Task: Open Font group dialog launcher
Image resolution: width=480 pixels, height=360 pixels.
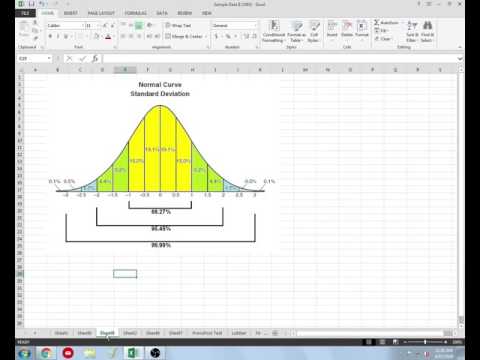Action: click(x=115, y=47)
